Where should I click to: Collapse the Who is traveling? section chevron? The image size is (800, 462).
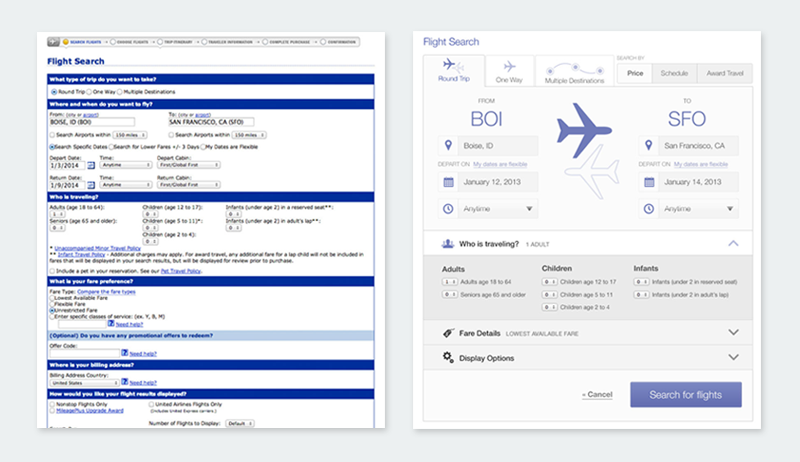coord(733,243)
